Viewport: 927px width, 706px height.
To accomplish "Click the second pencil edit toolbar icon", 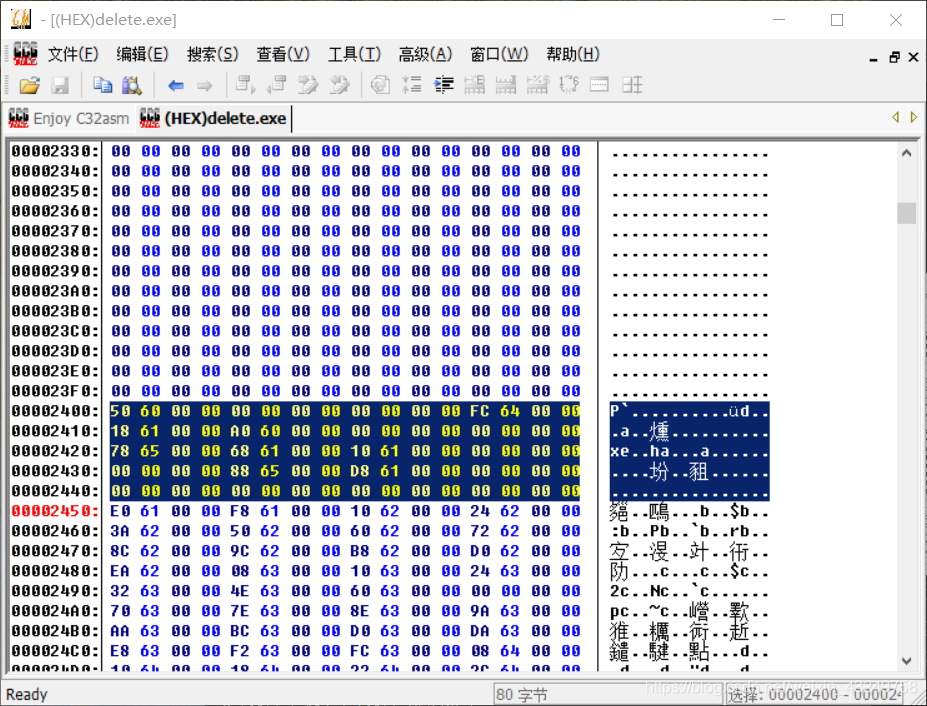I will pos(339,85).
